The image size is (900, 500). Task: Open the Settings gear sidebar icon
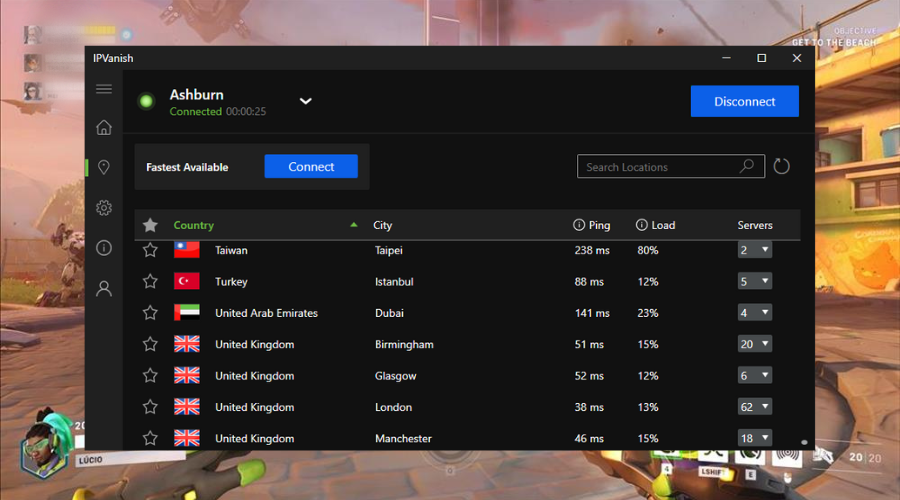tap(104, 208)
